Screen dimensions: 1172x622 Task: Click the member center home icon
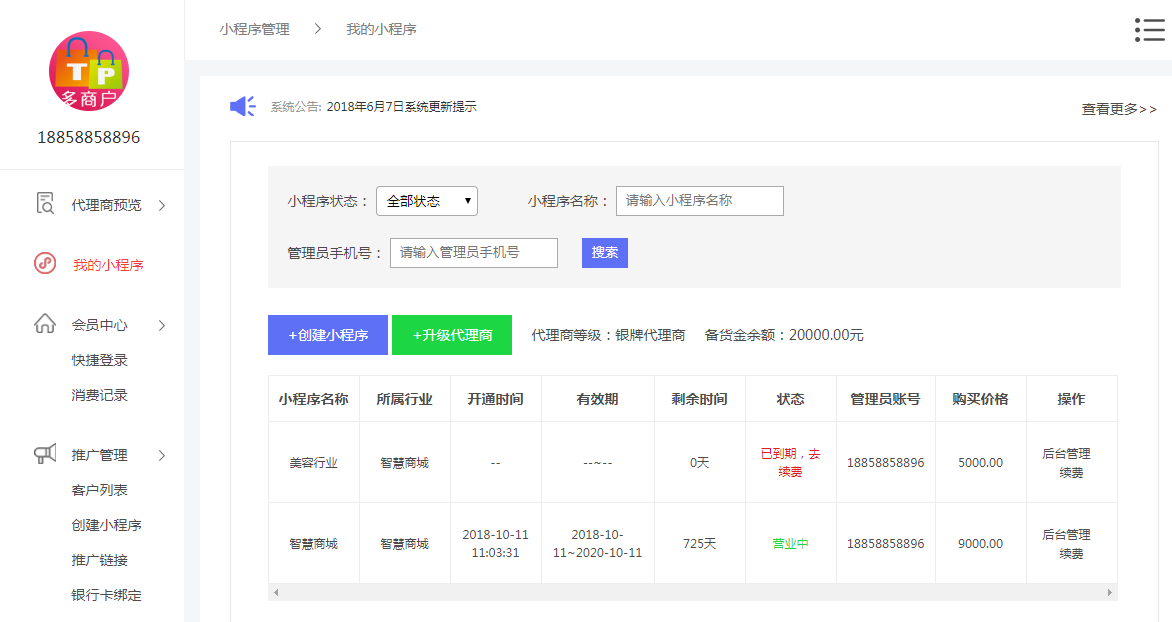coord(45,324)
